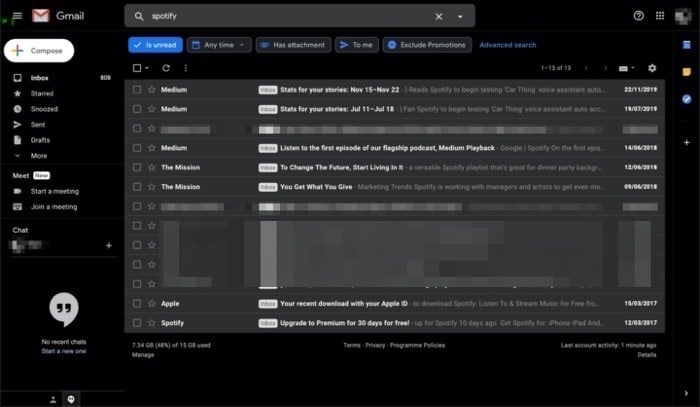Click the Gmail logo
The image size is (700, 407).
coord(58,16)
